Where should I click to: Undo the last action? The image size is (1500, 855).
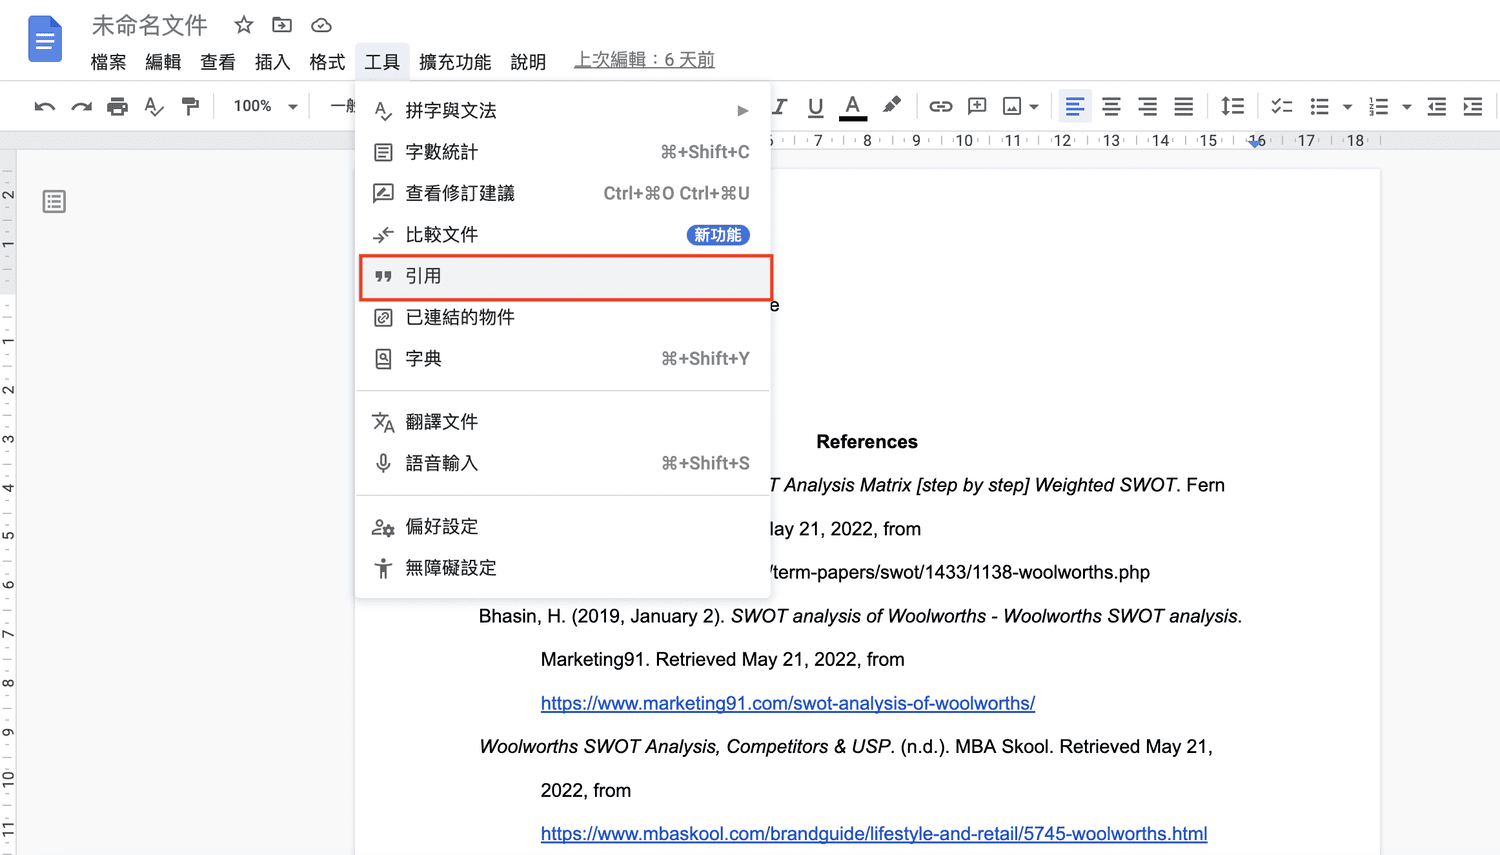pos(44,106)
